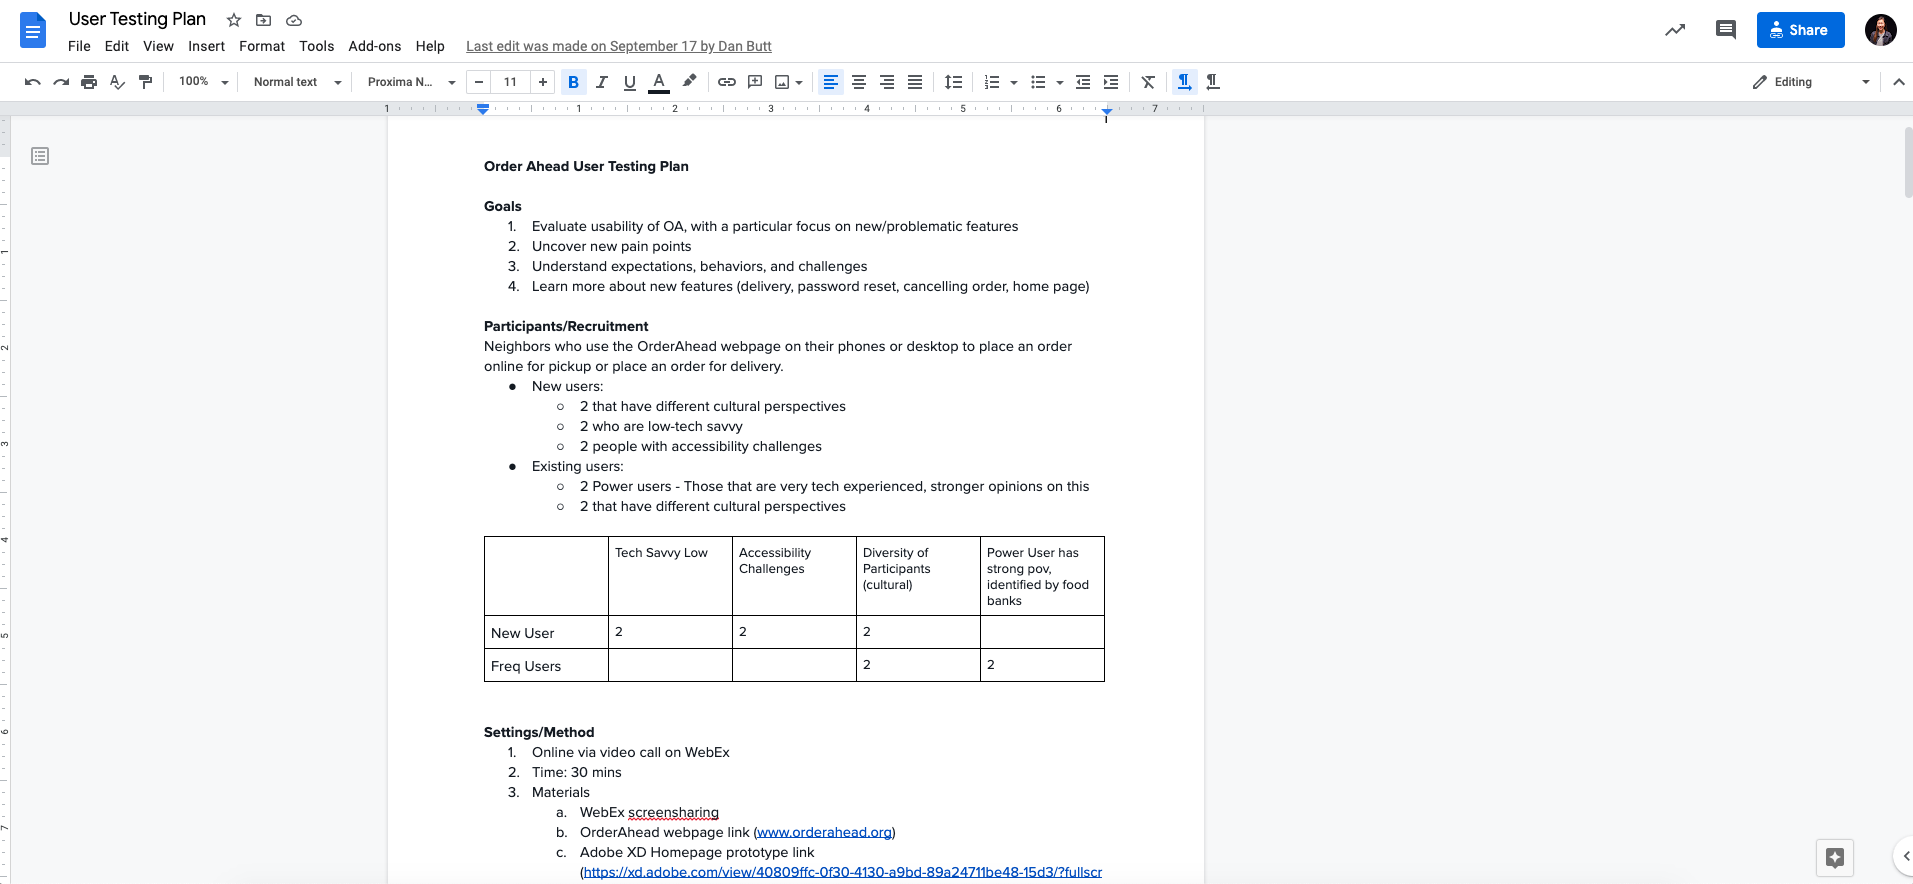Open the Normal text style dropdown
The height and width of the screenshot is (884, 1913).
(297, 82)
